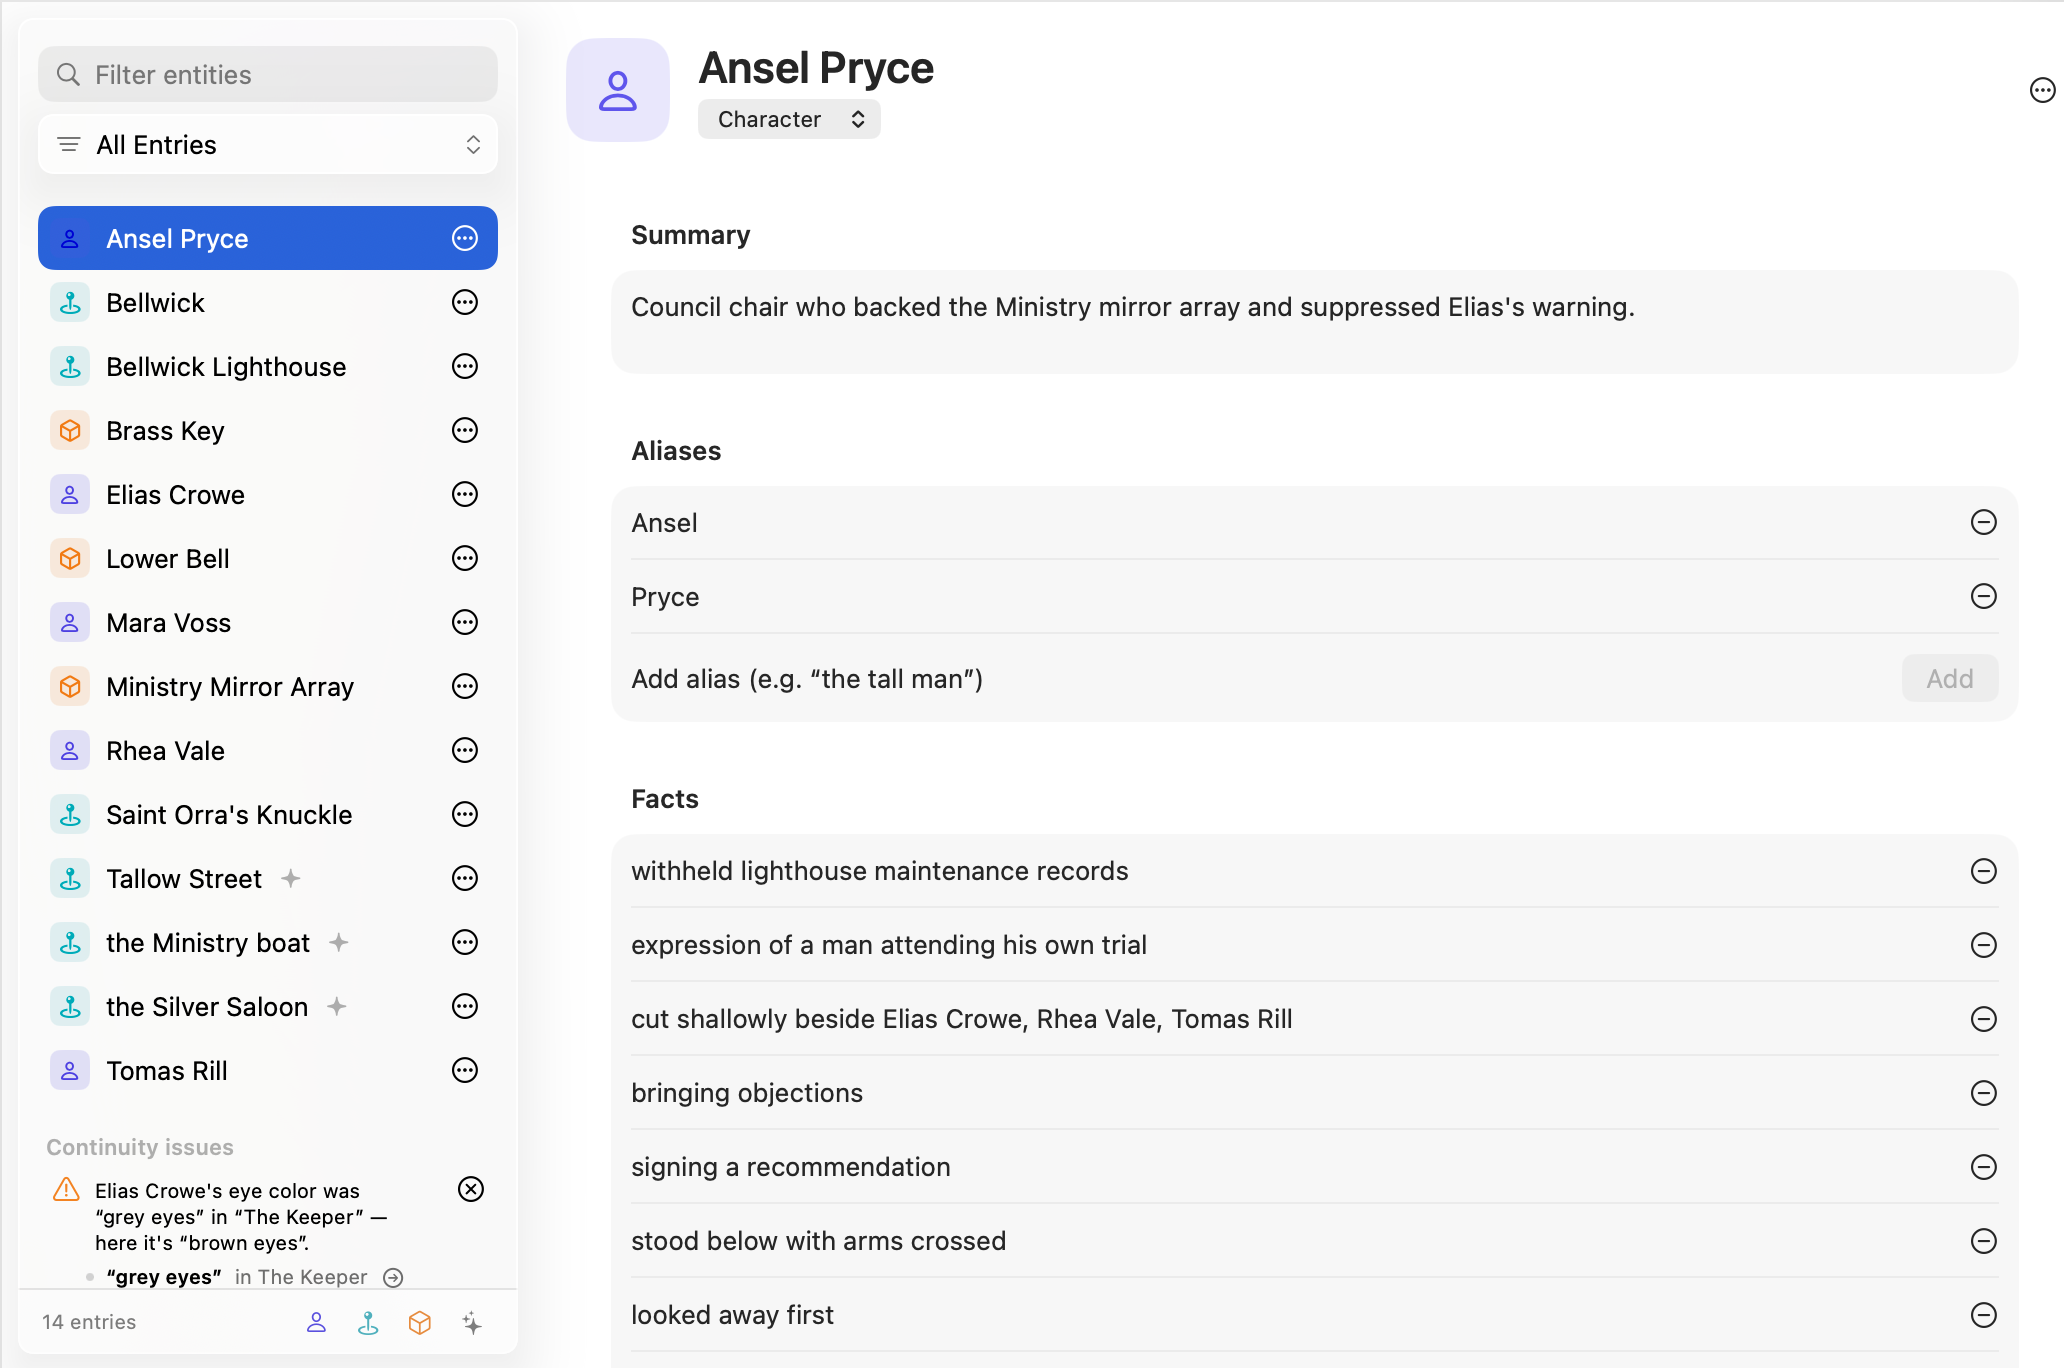2064x1368 pixels.
Task: Select the Saint Orra's Knuckle entry
Action: (268, 814)
